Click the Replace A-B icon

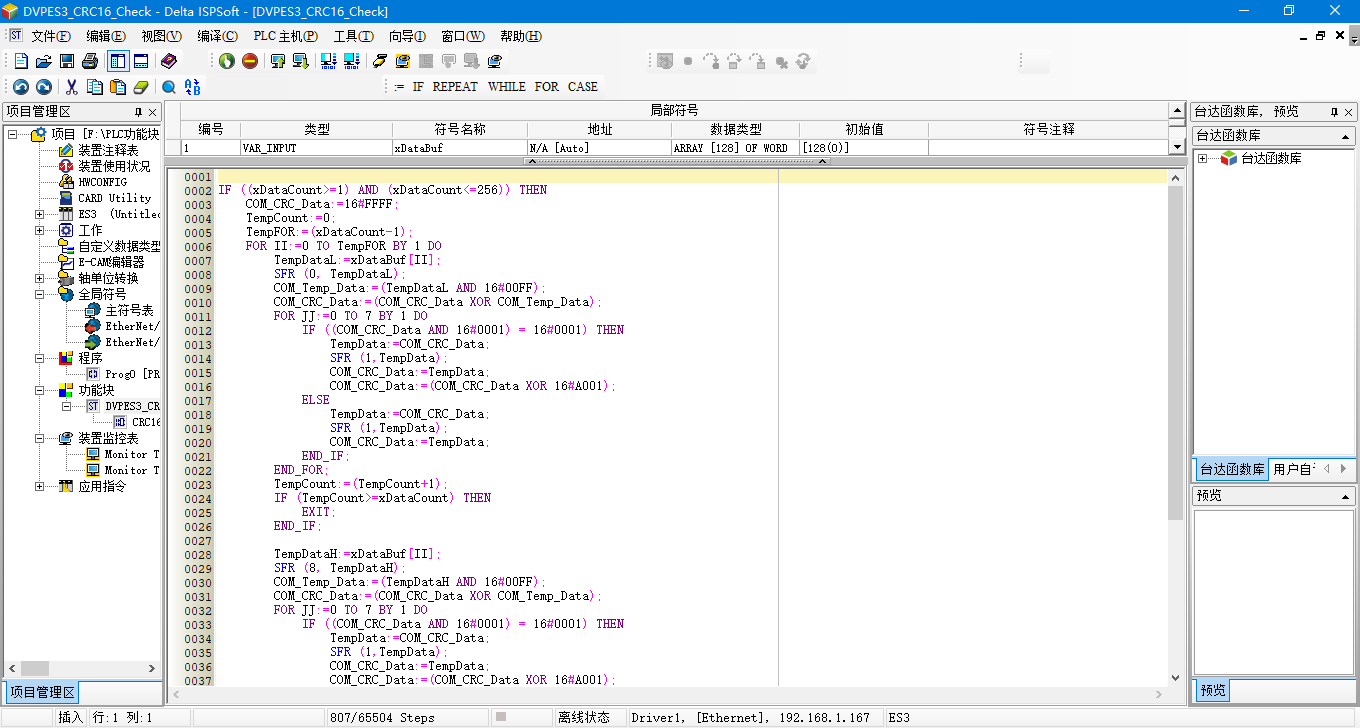pyautogui.click(x=192, y=87)
